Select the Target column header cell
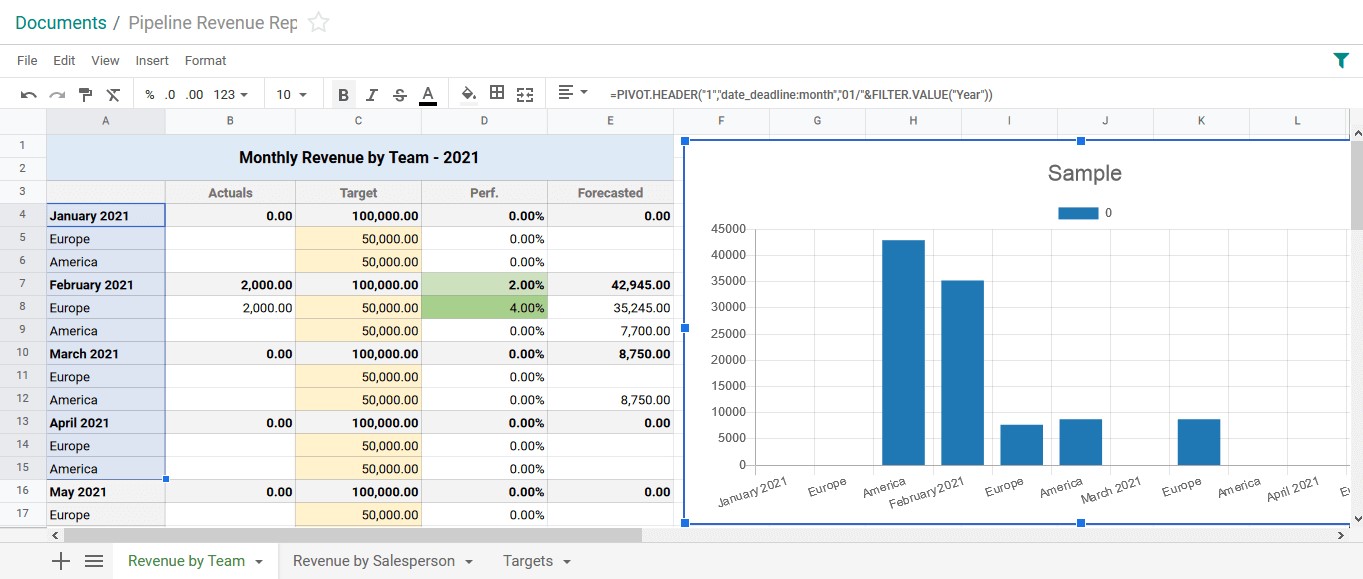 pyautogui.click(x=358, y=193)
